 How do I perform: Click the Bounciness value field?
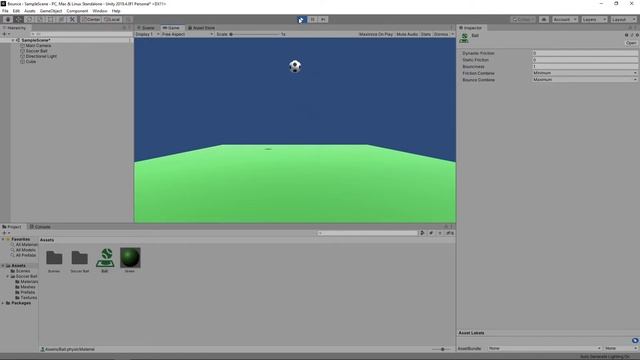pos(584,66)
